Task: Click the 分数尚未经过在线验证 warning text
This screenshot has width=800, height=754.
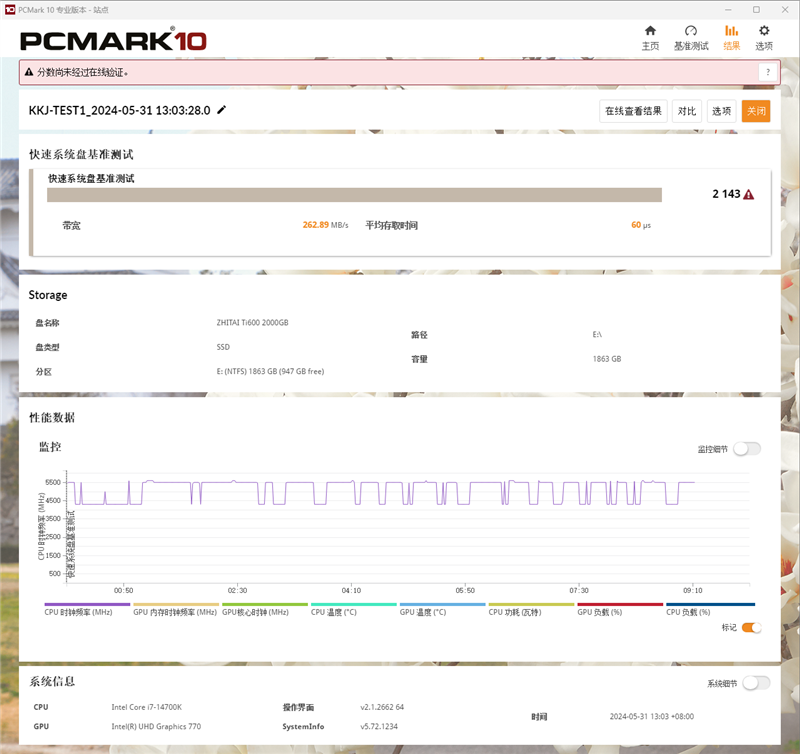Action: (x=83, y=72)
